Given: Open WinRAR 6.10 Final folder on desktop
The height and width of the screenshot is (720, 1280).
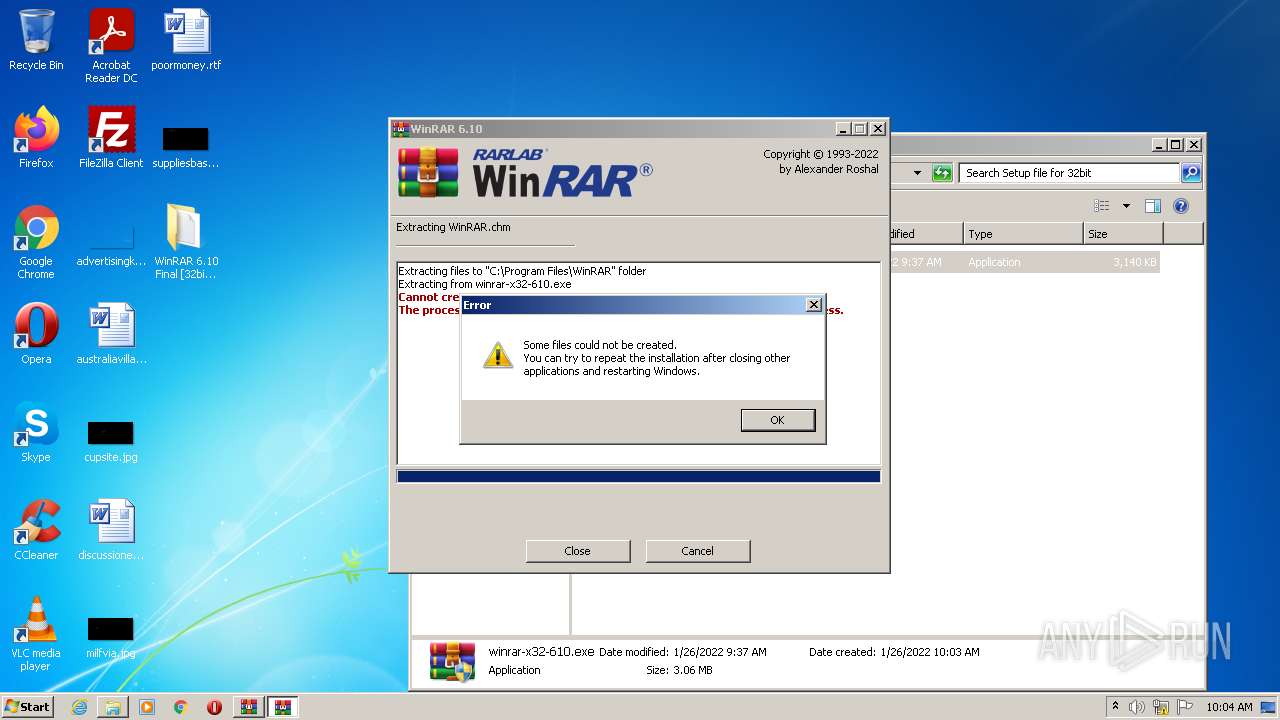Looking at the screenshot, I should coord(186,242).
